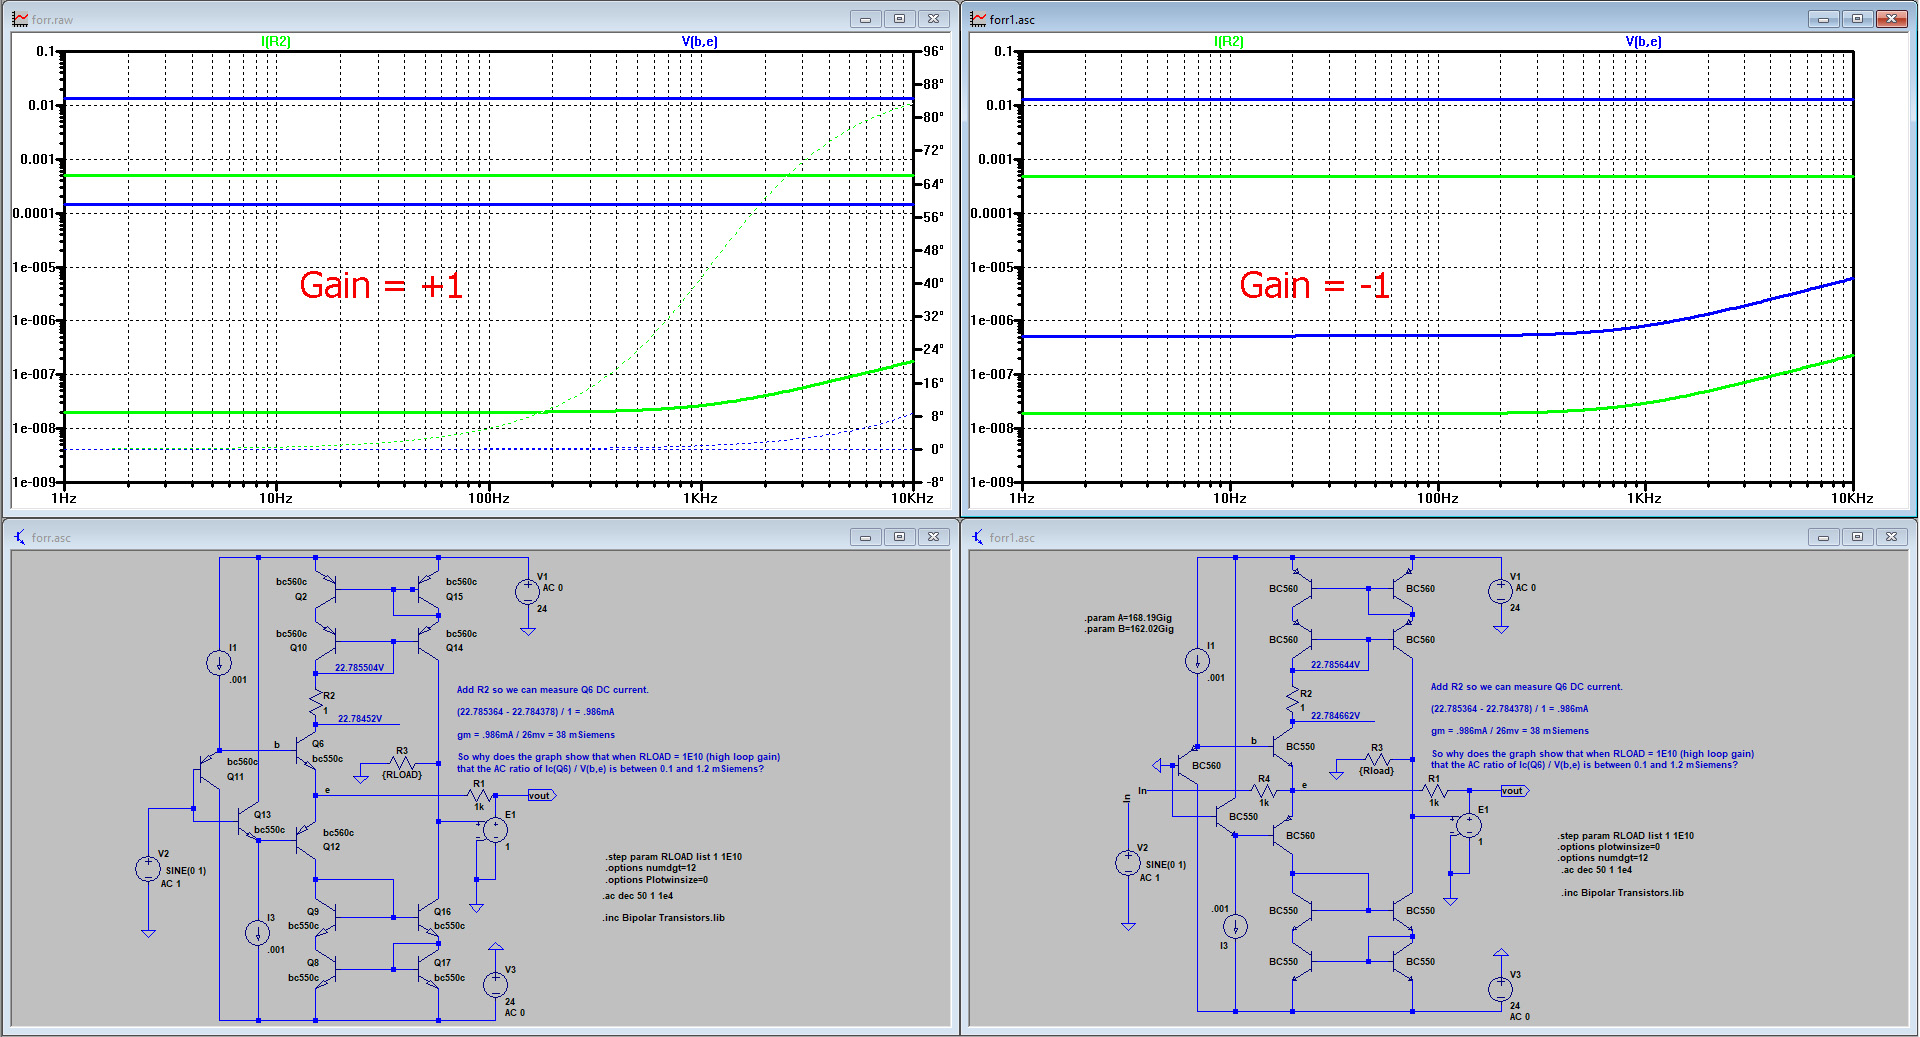Viewport: 1920px width, 1037px height.
Task: Click the V2 sine source in right forr1.asc schematic
Action: [x=1128, y=862]
